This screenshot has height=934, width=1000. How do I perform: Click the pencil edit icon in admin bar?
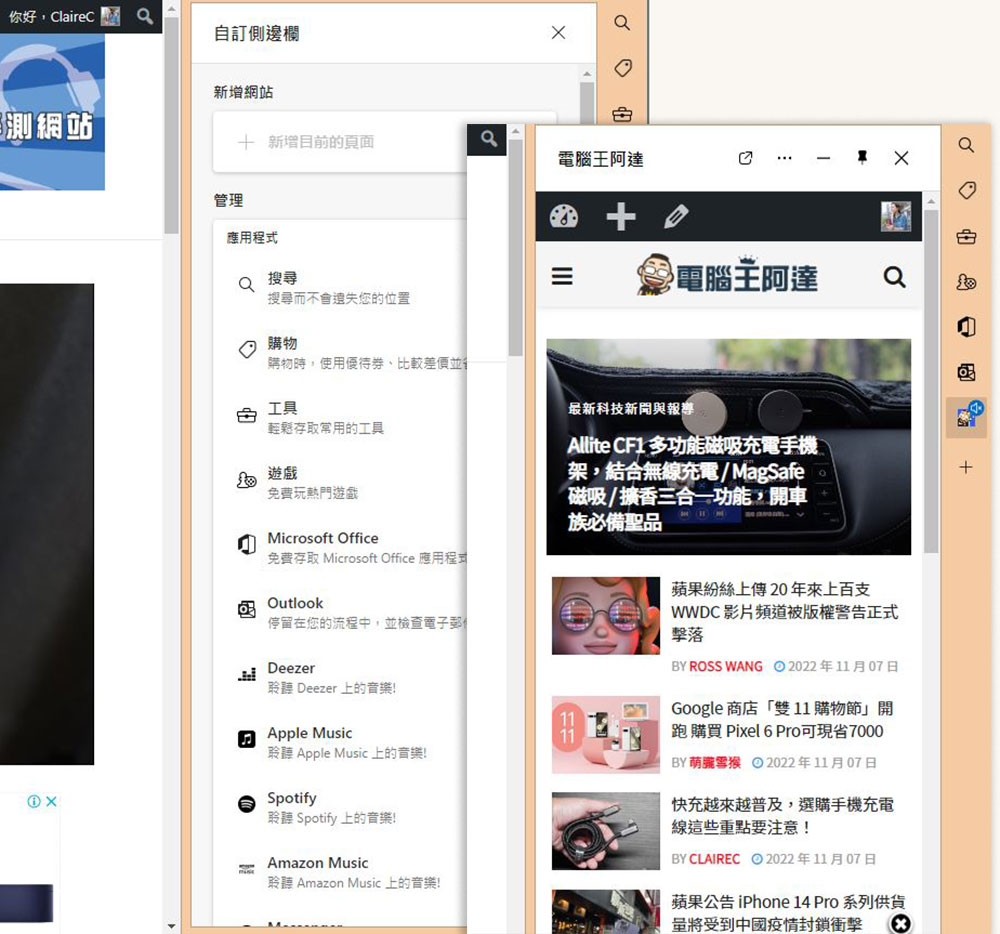[x=677, y=216]
